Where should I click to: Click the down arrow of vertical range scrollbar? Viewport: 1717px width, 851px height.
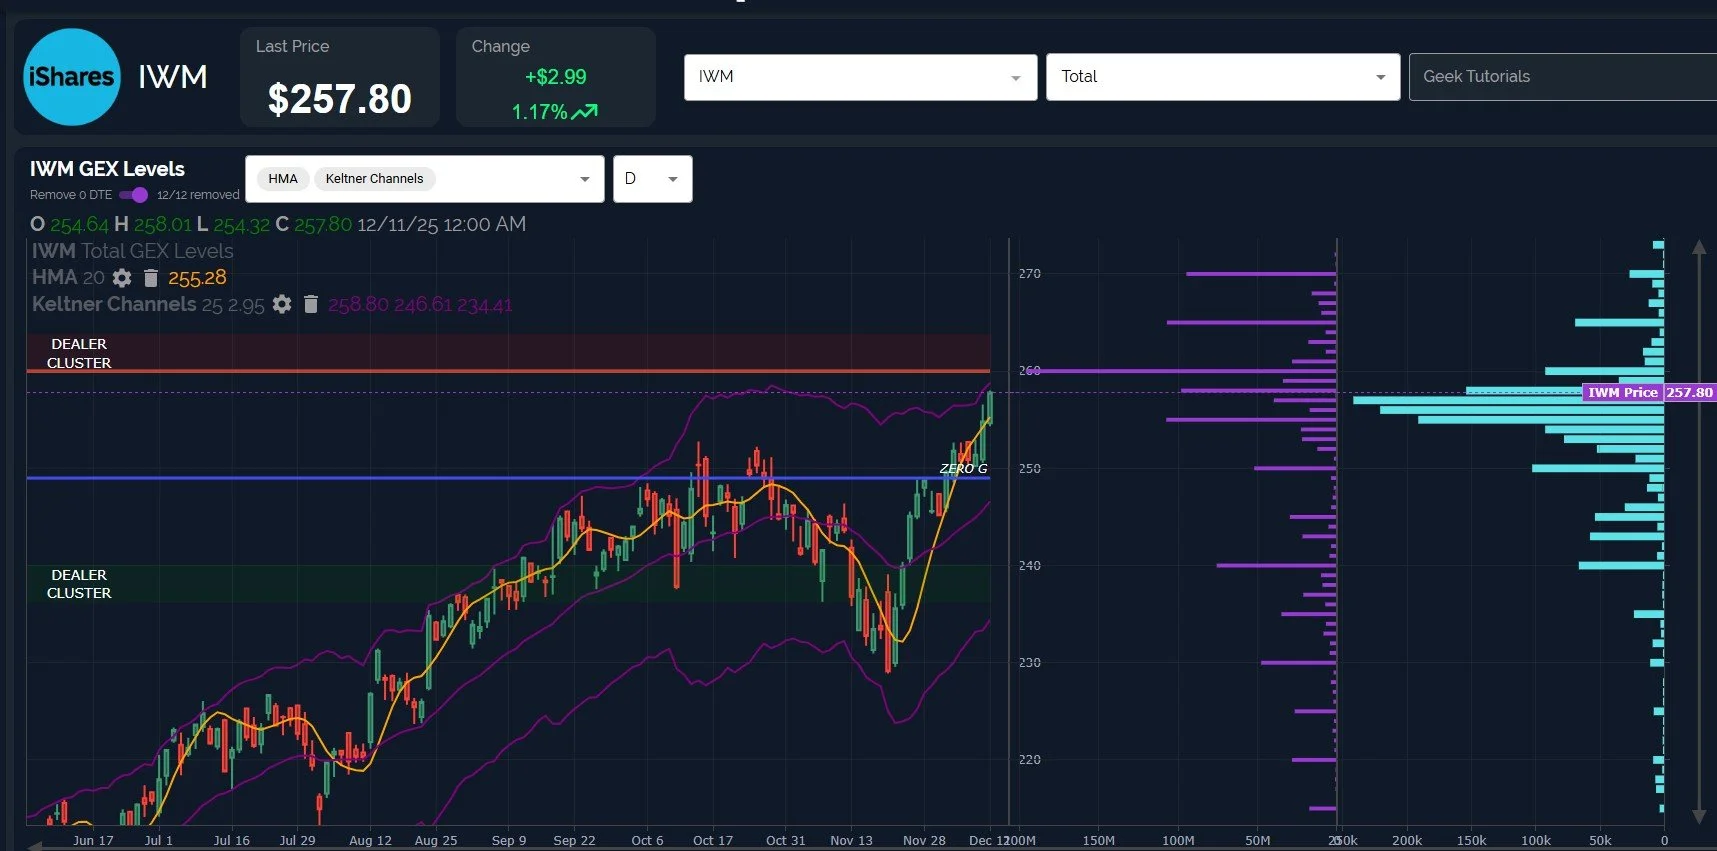click(1698, 816)
